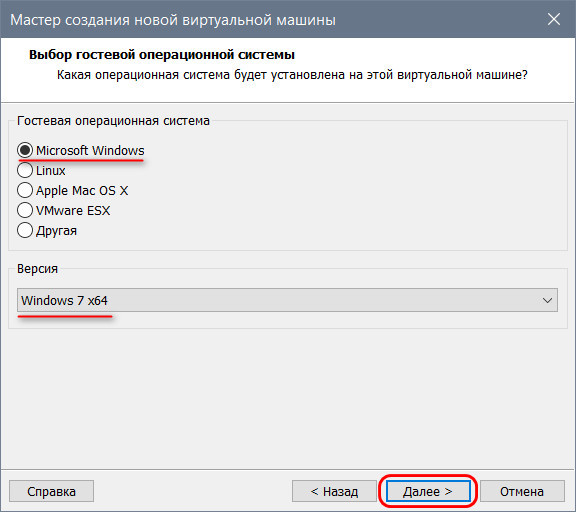Close the virtual machine wizard window
This screenshot has height=512, width=576.
(x=554, y=19)
